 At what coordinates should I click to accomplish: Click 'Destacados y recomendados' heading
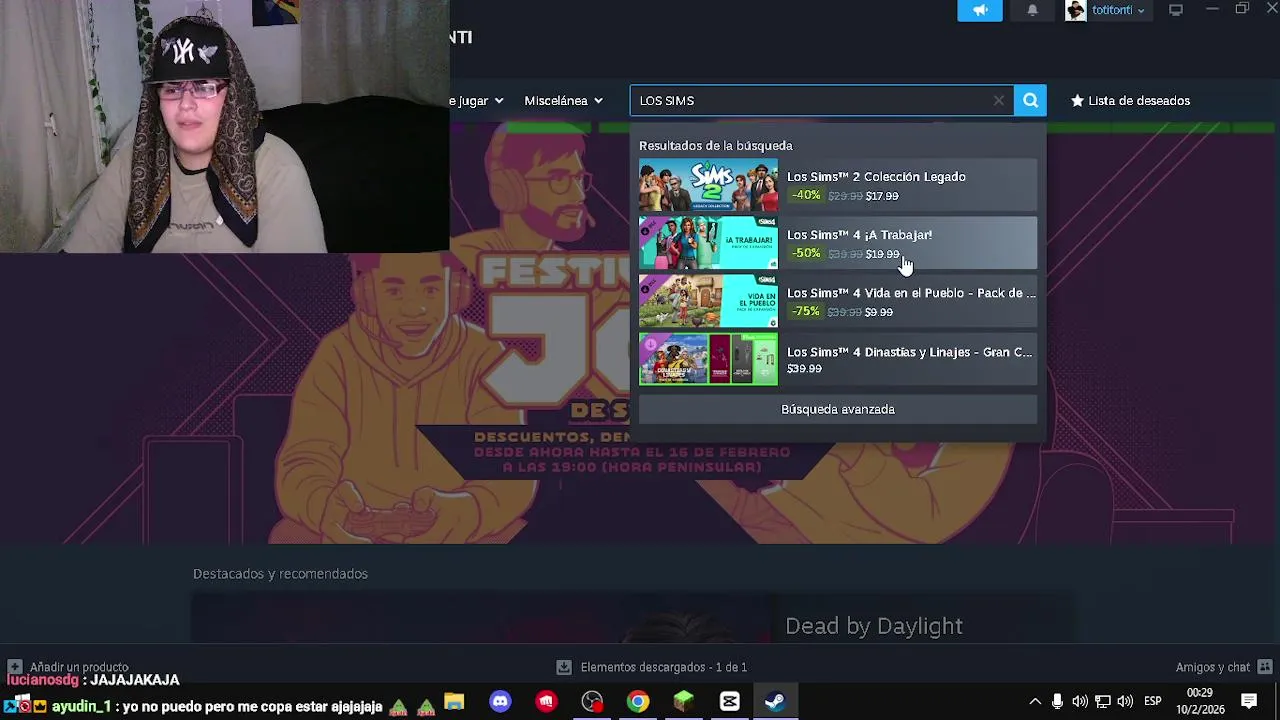pyautogui.click(x=280, y=574)
